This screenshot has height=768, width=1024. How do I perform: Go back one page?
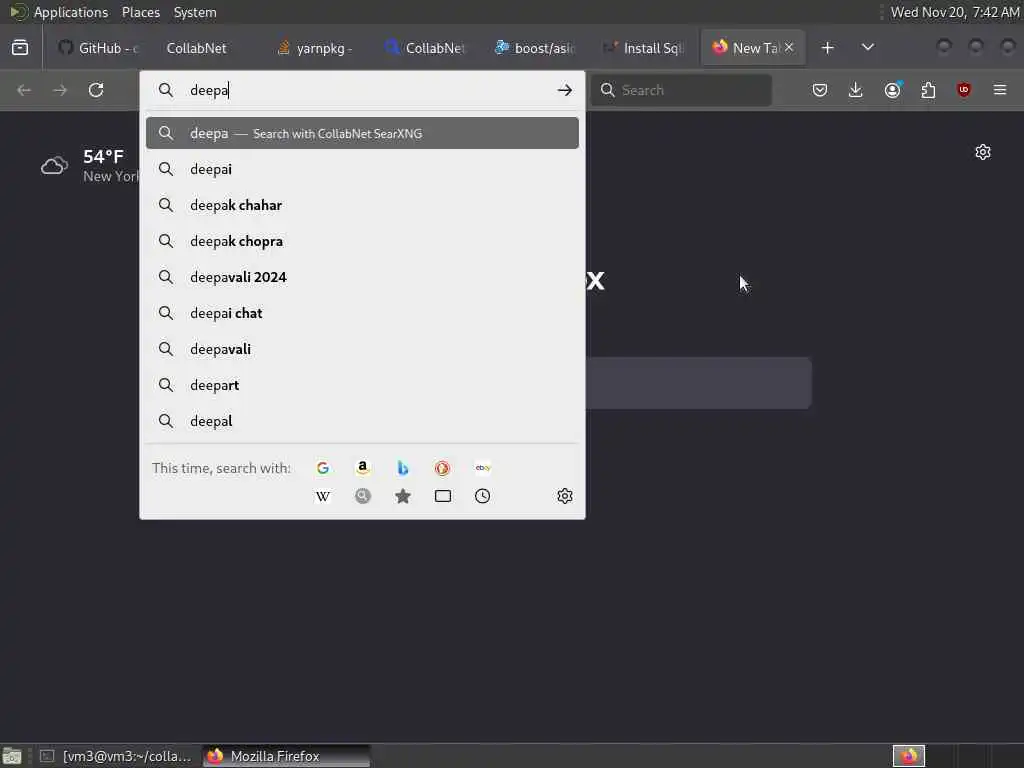click(x=24, y=90)
